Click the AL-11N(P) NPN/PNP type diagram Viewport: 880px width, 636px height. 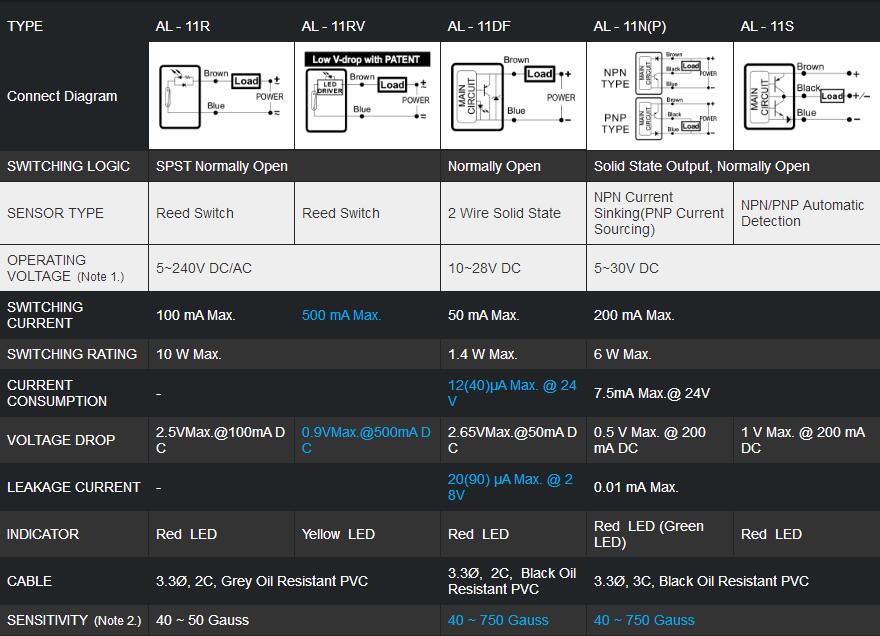(x=659, y=96)
